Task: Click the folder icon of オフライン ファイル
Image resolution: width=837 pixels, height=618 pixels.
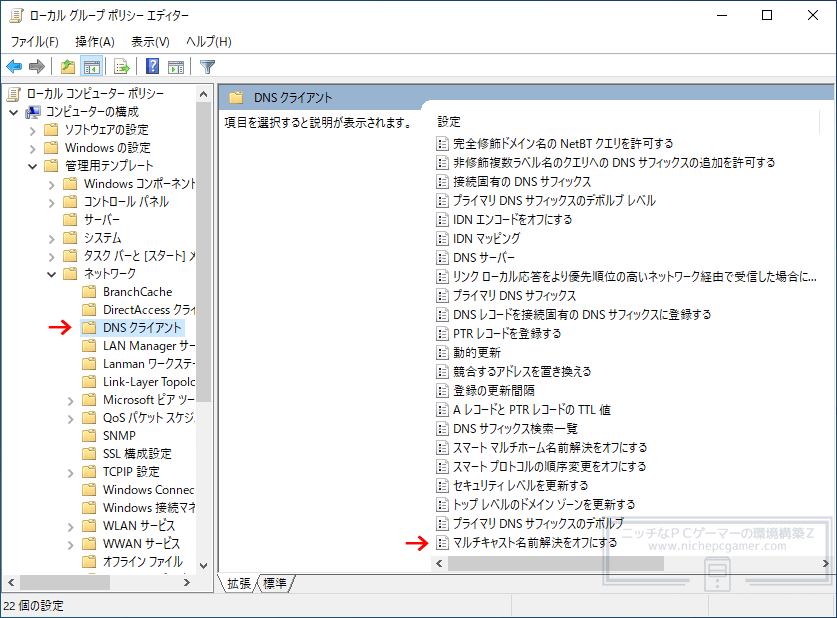Action: click(x=89, y=561)
